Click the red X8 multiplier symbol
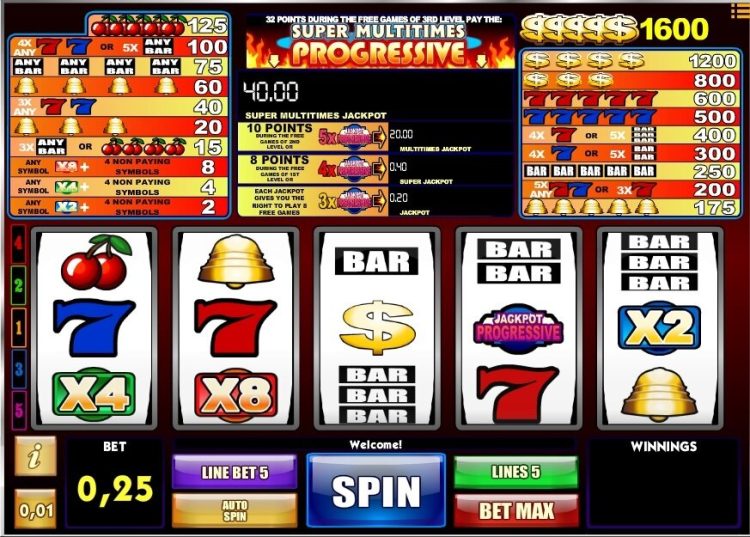Screen dimensions: 750x537 [x=235, y=395]
